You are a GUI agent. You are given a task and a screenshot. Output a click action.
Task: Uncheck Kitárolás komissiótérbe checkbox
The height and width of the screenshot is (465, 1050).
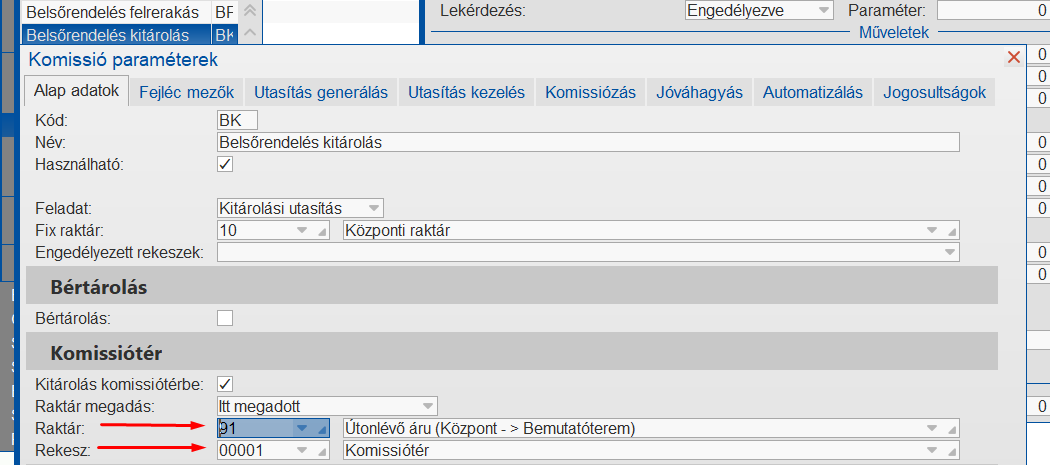point(225,383)
